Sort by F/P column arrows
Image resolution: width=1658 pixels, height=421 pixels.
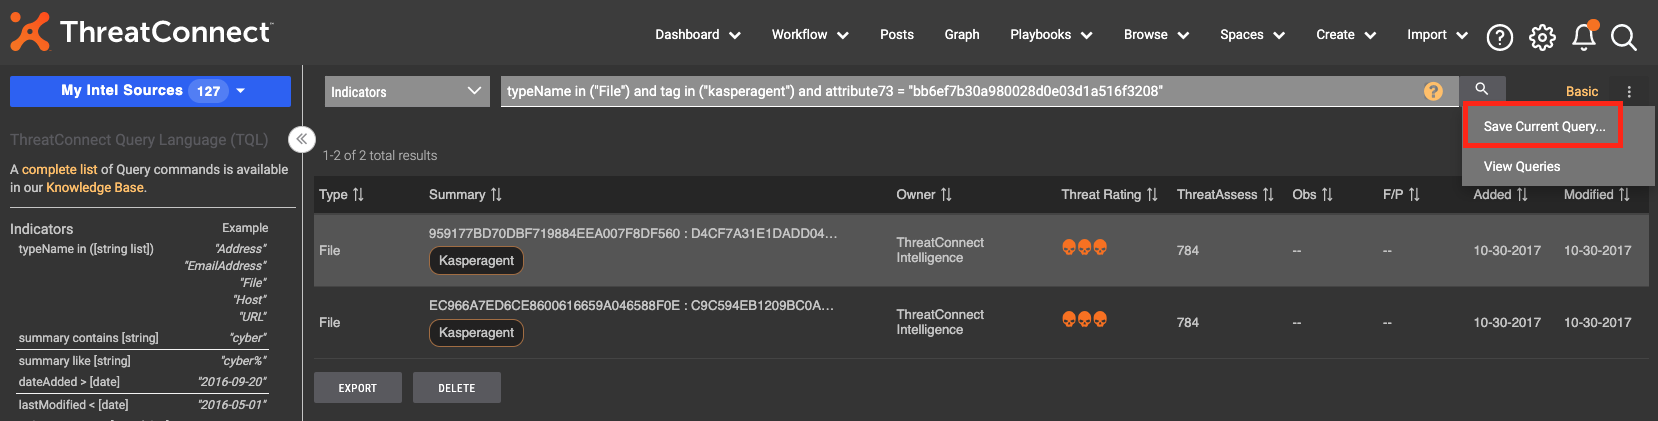point(1414,195)
